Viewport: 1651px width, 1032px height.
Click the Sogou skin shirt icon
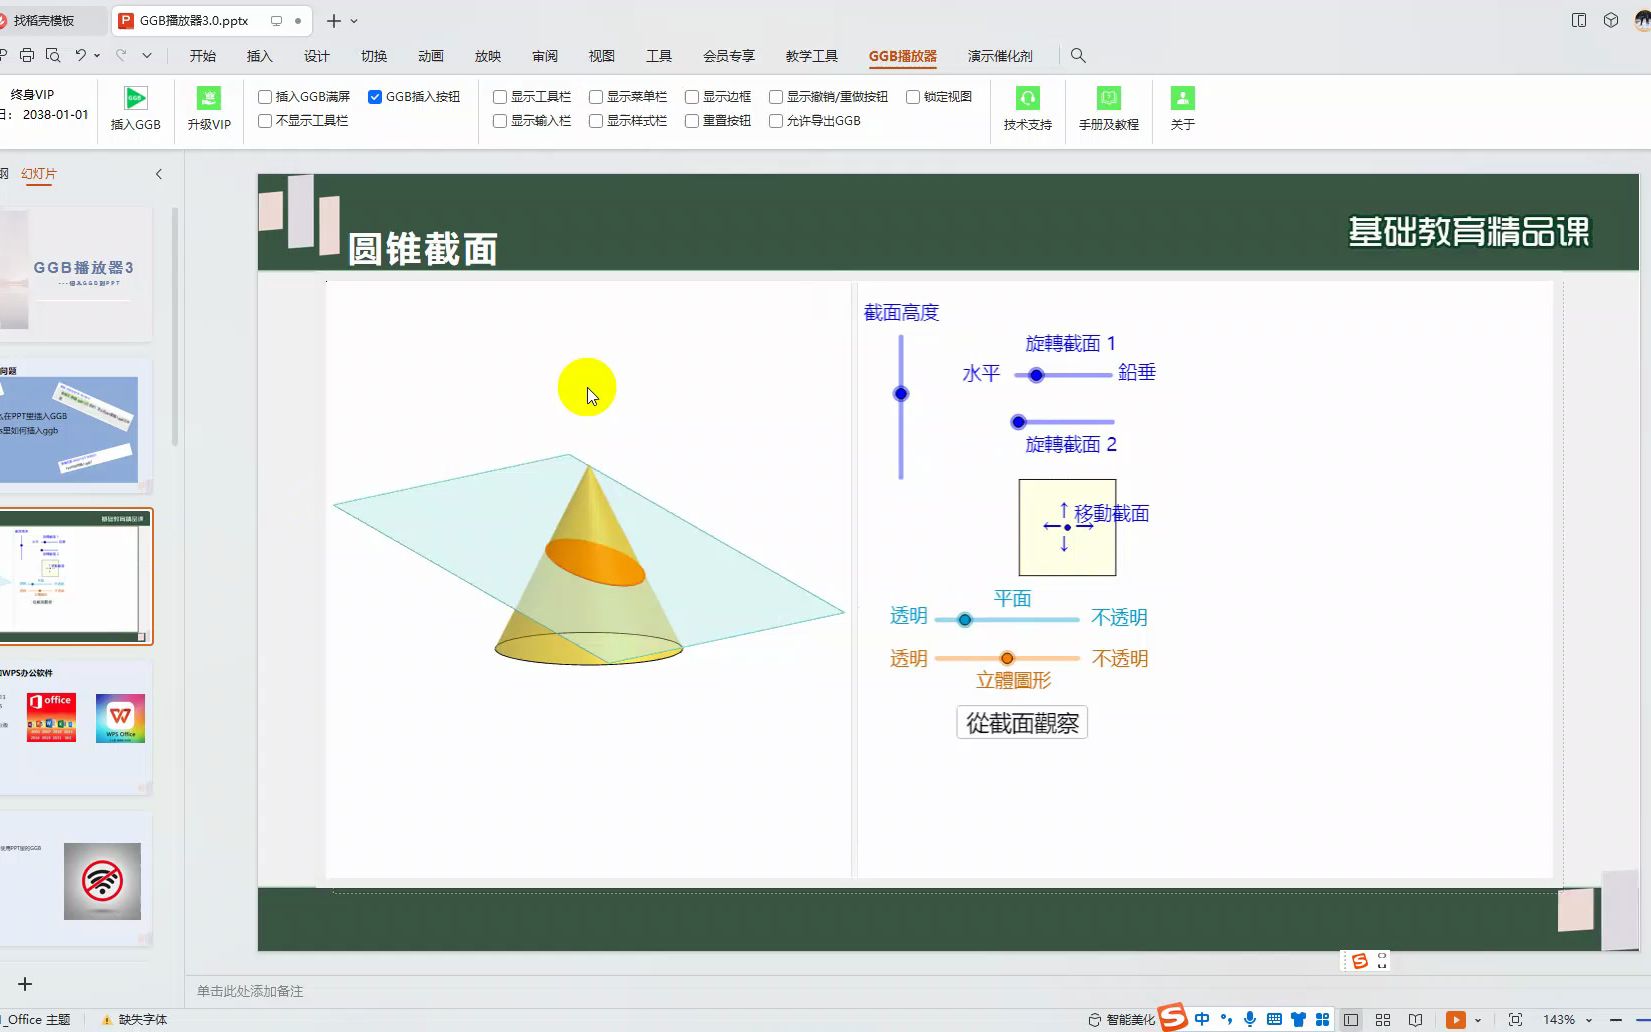[1298, 1019]
